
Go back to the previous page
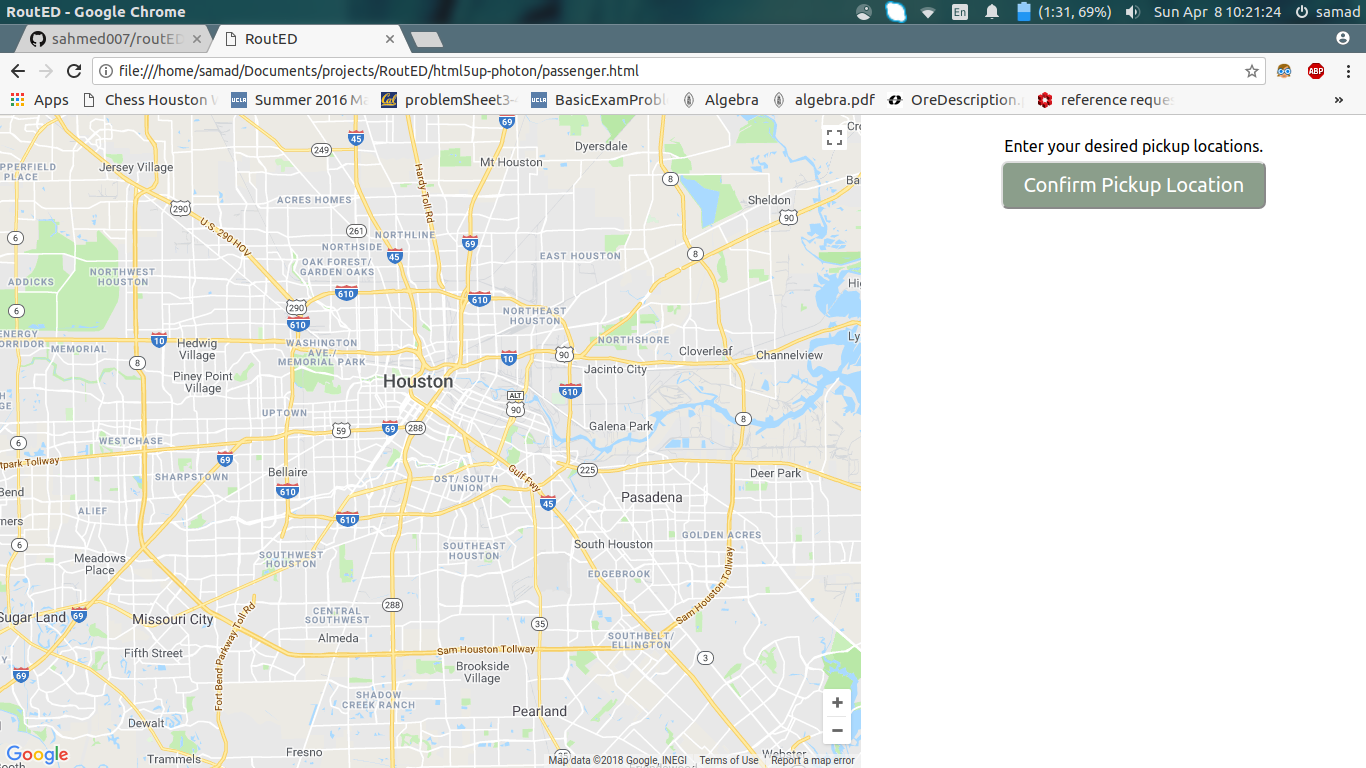pyautogui.click(x=18, y=71)
